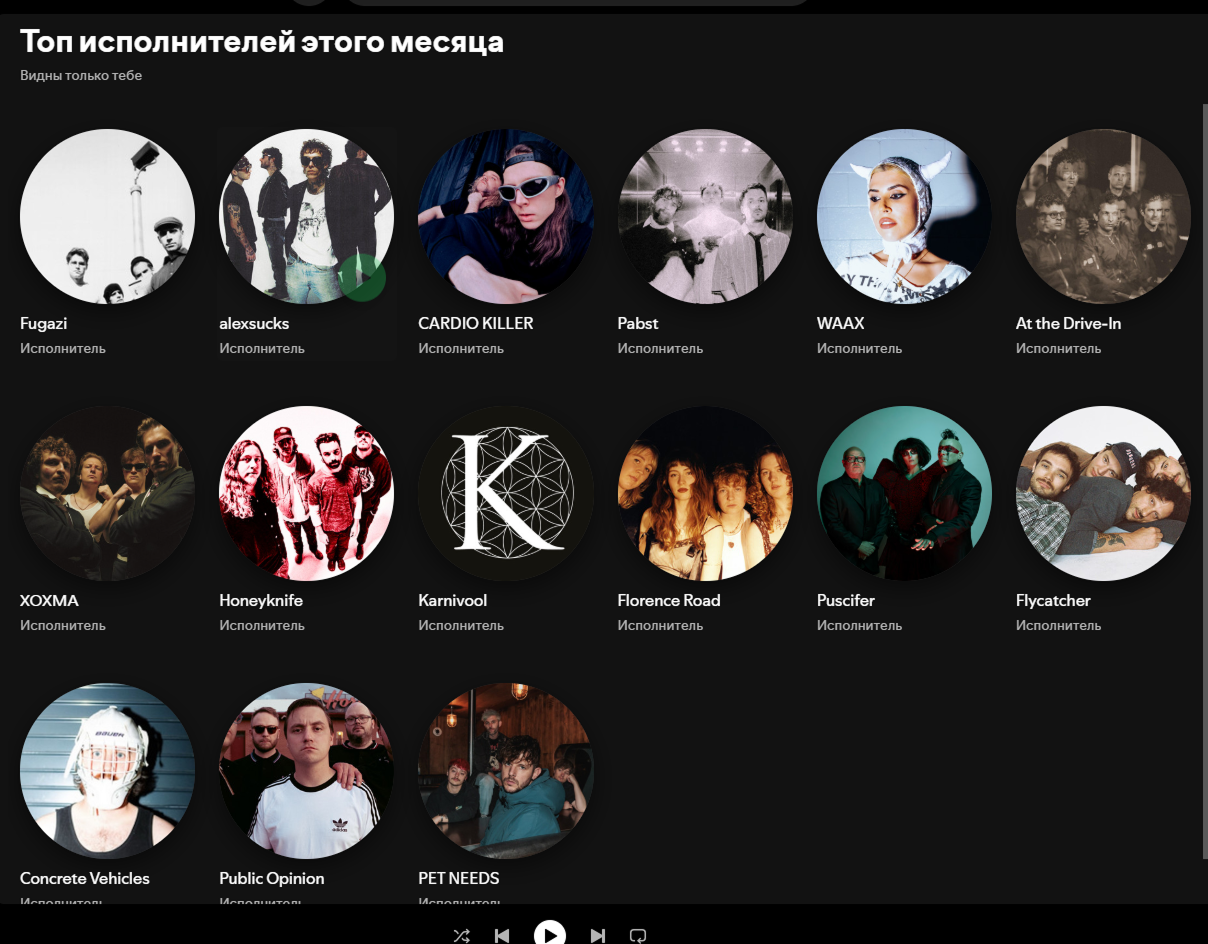Click the Concrete Vehicles artist name

[x=85, y=878]
